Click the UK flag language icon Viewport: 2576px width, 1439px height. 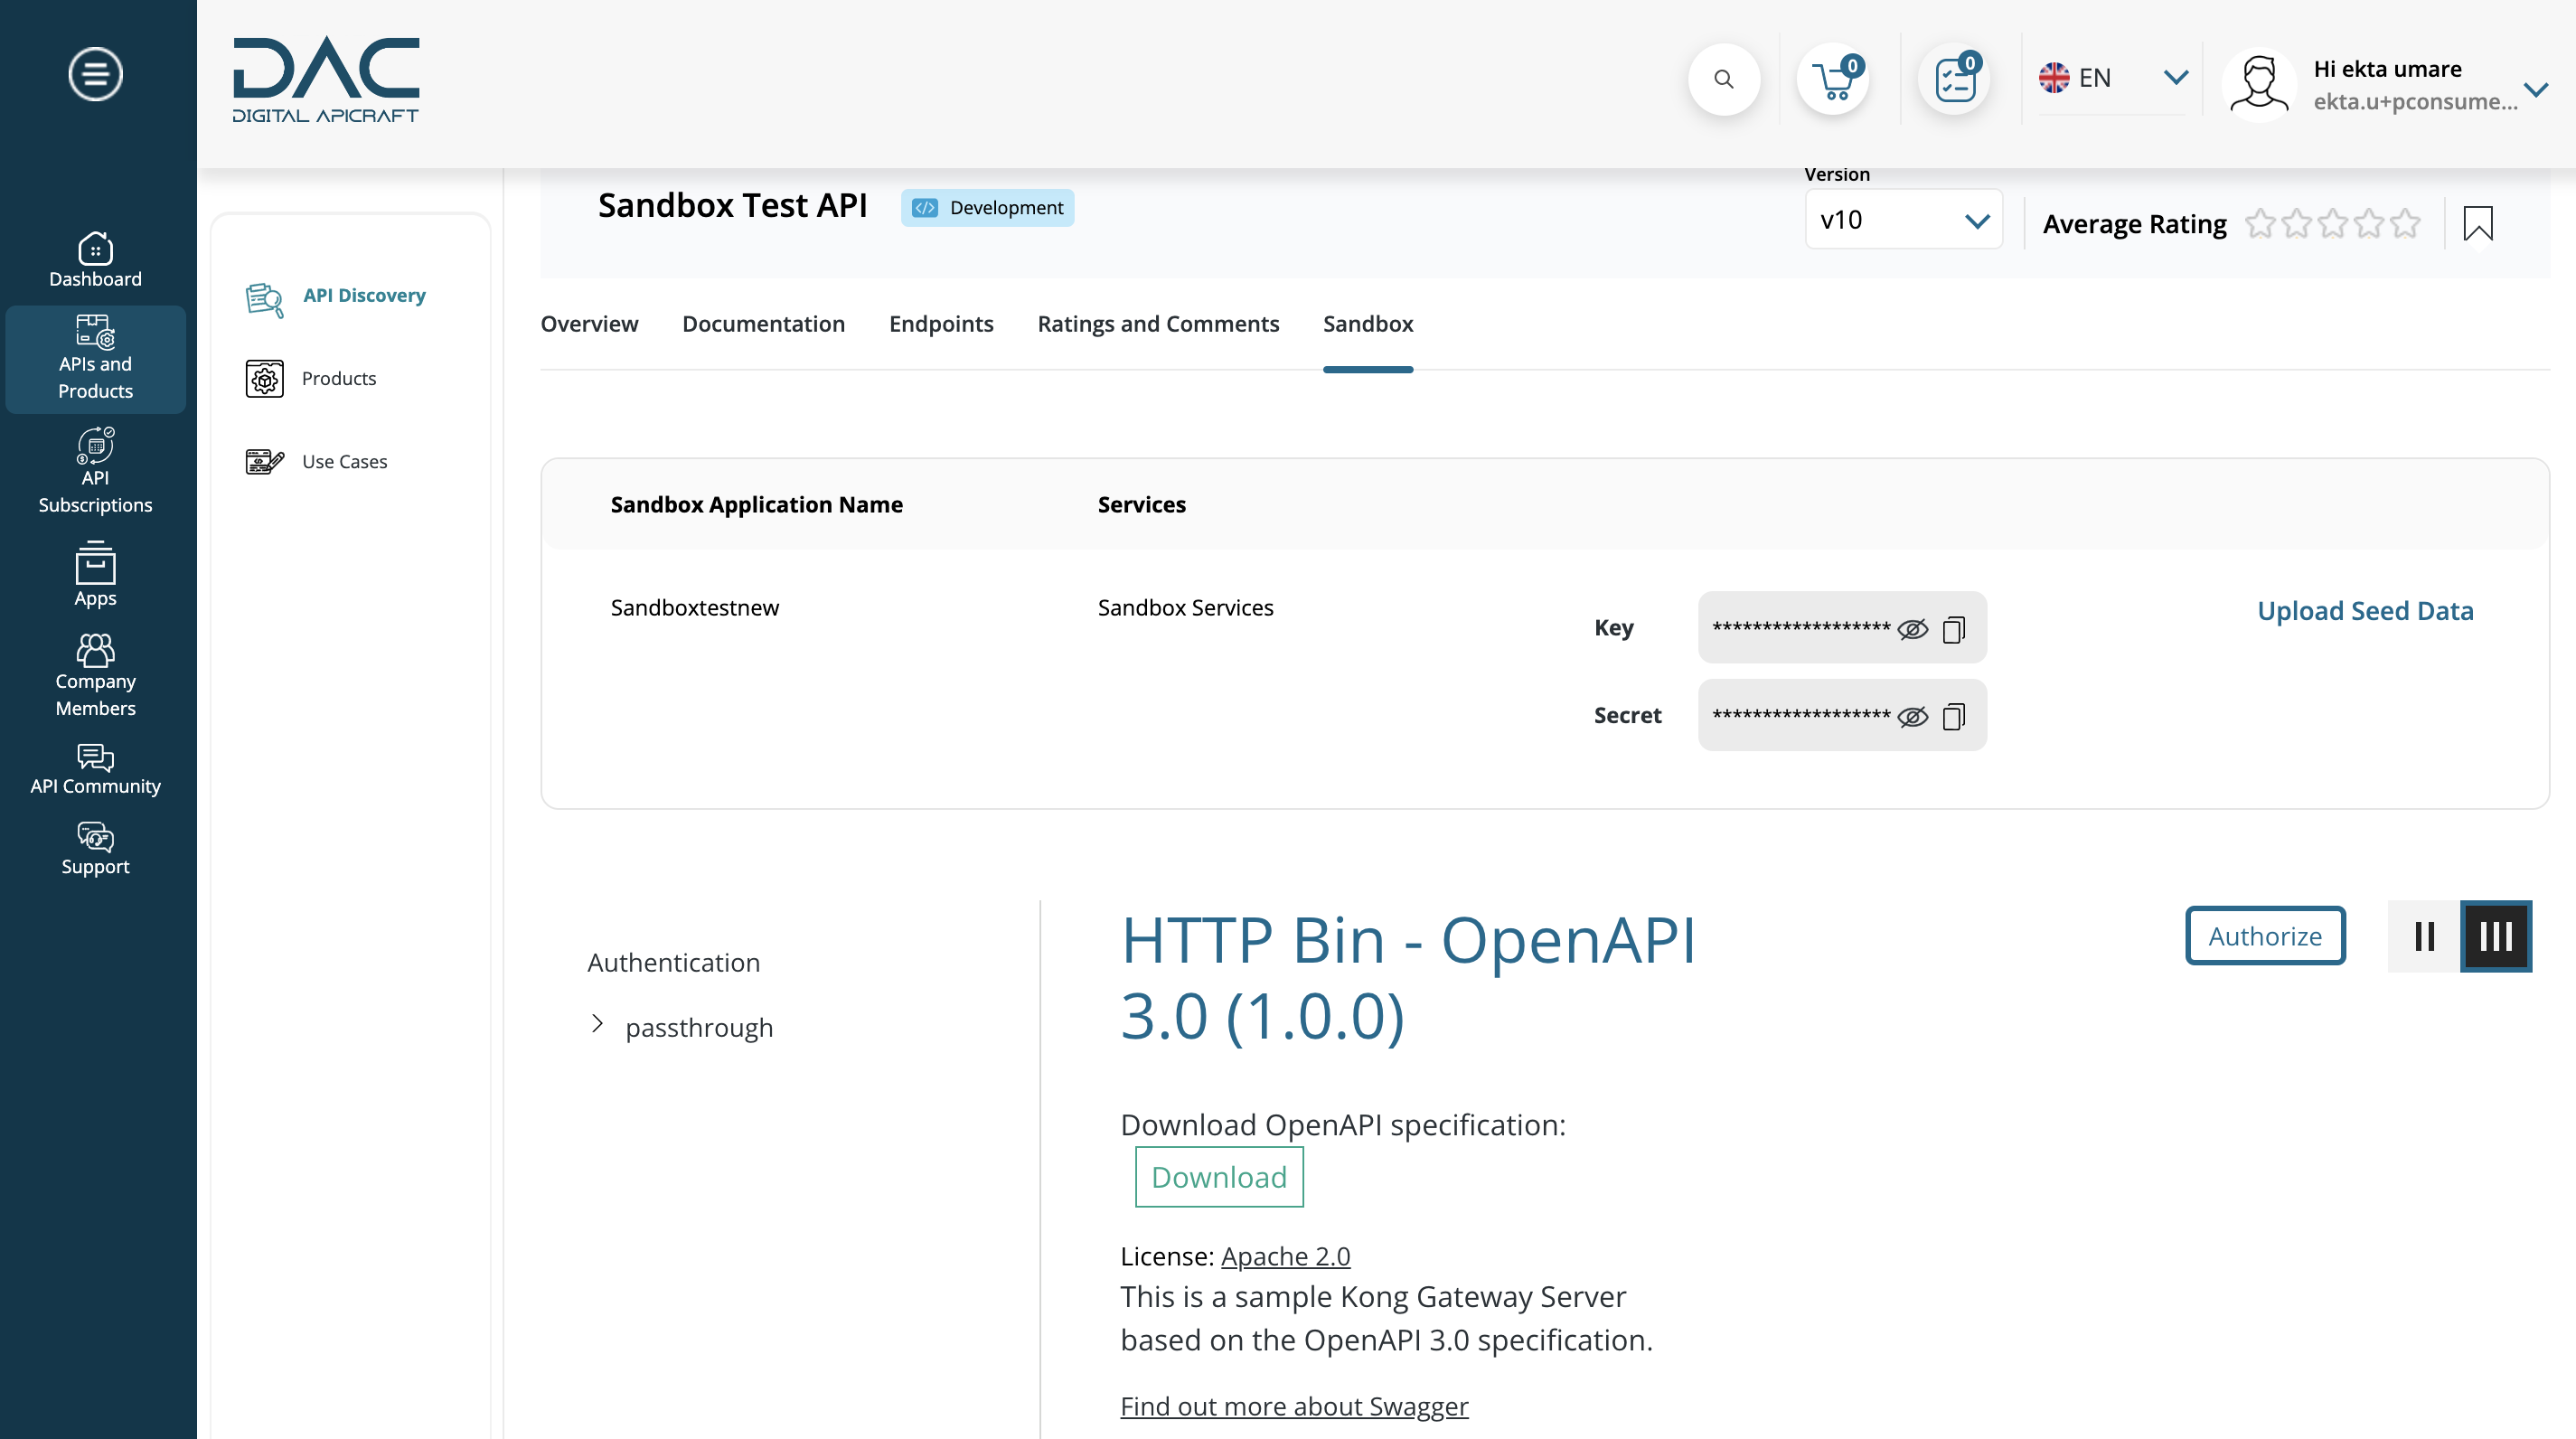[2054, 77]
